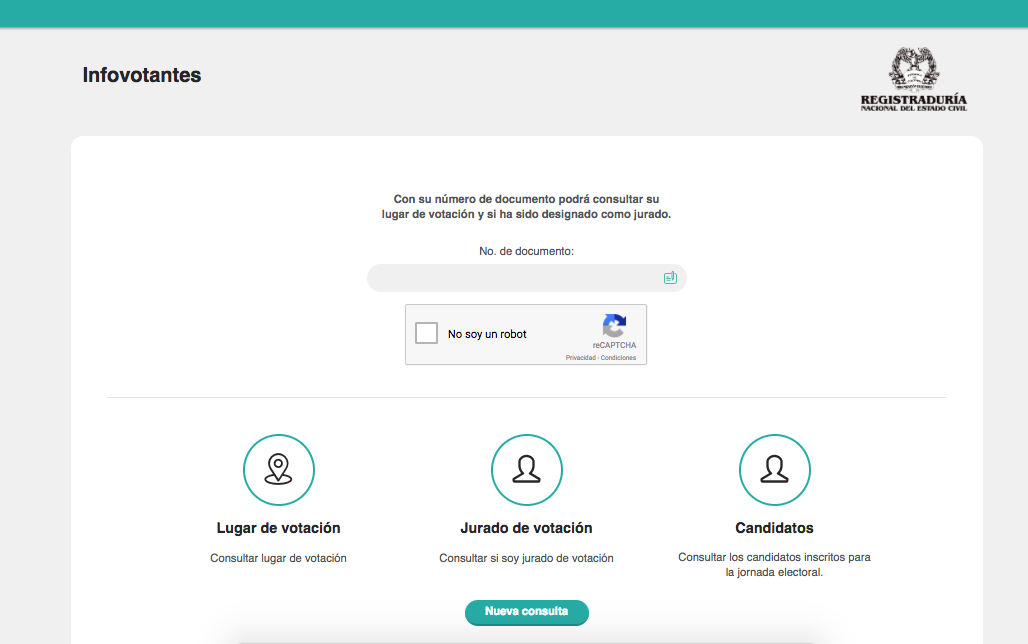Open the reCAPTCHA Condiciones link
Screen dimensions: 1028x644
618,357
